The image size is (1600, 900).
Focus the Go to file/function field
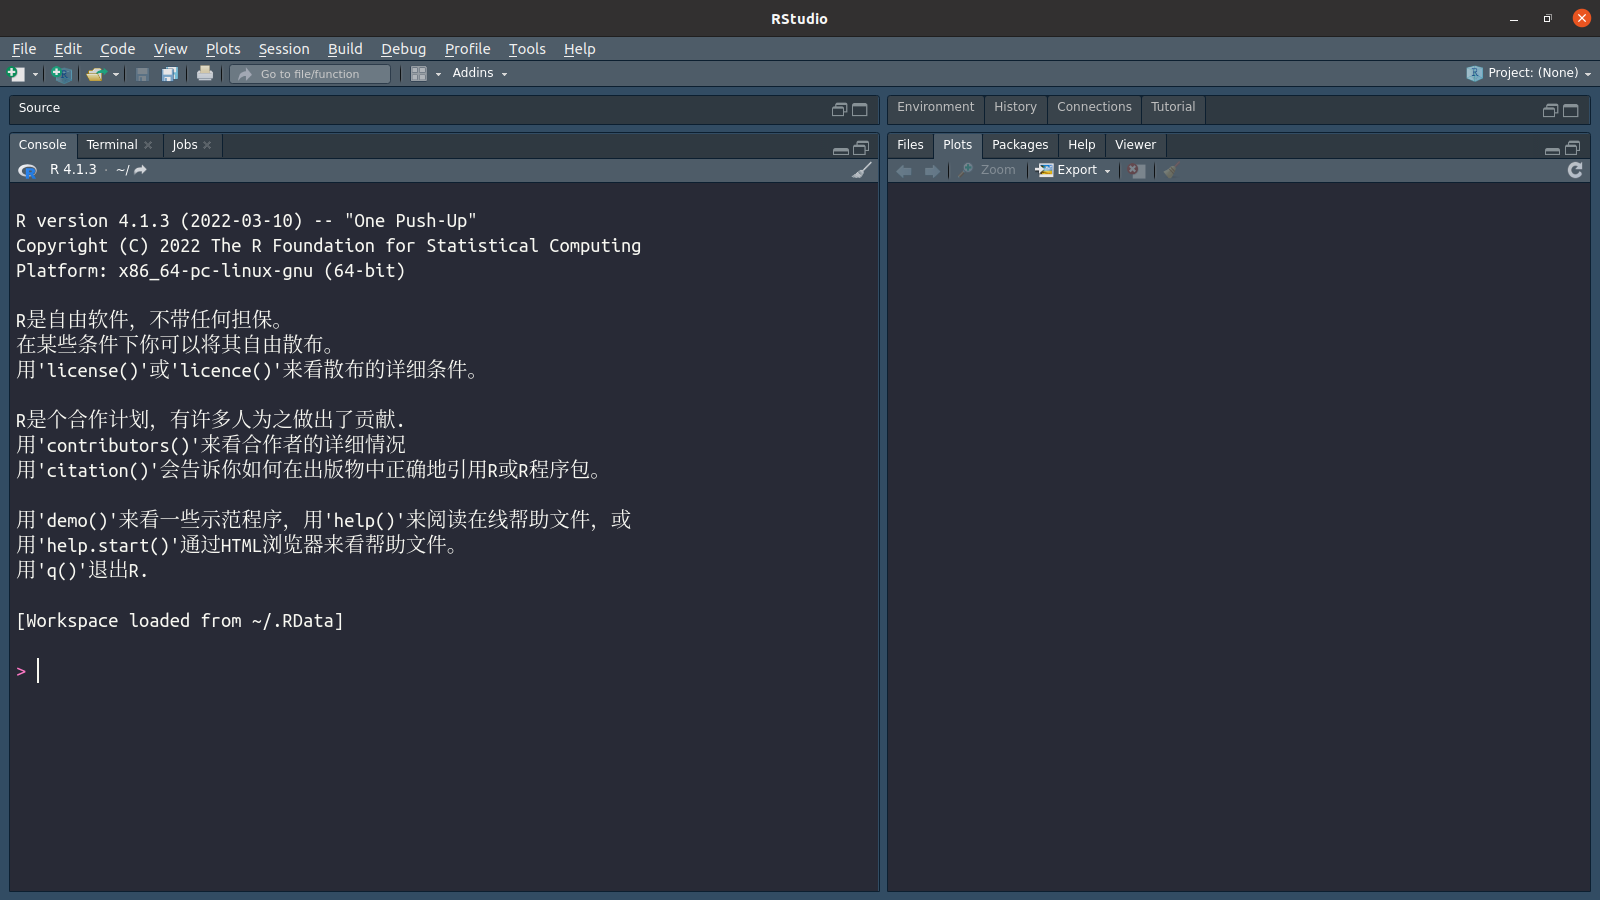[x=310, y=74]
